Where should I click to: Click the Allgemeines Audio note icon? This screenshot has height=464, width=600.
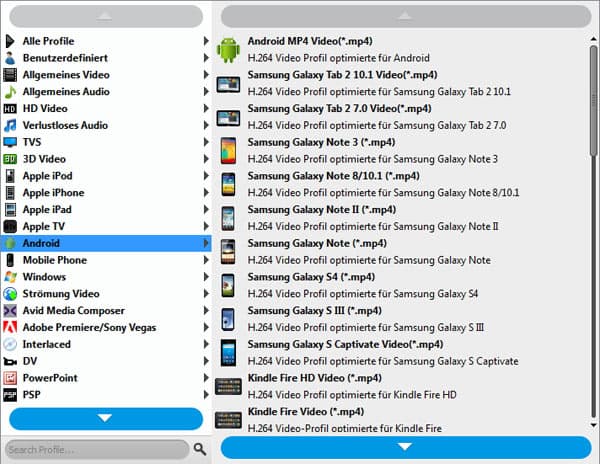10,92
